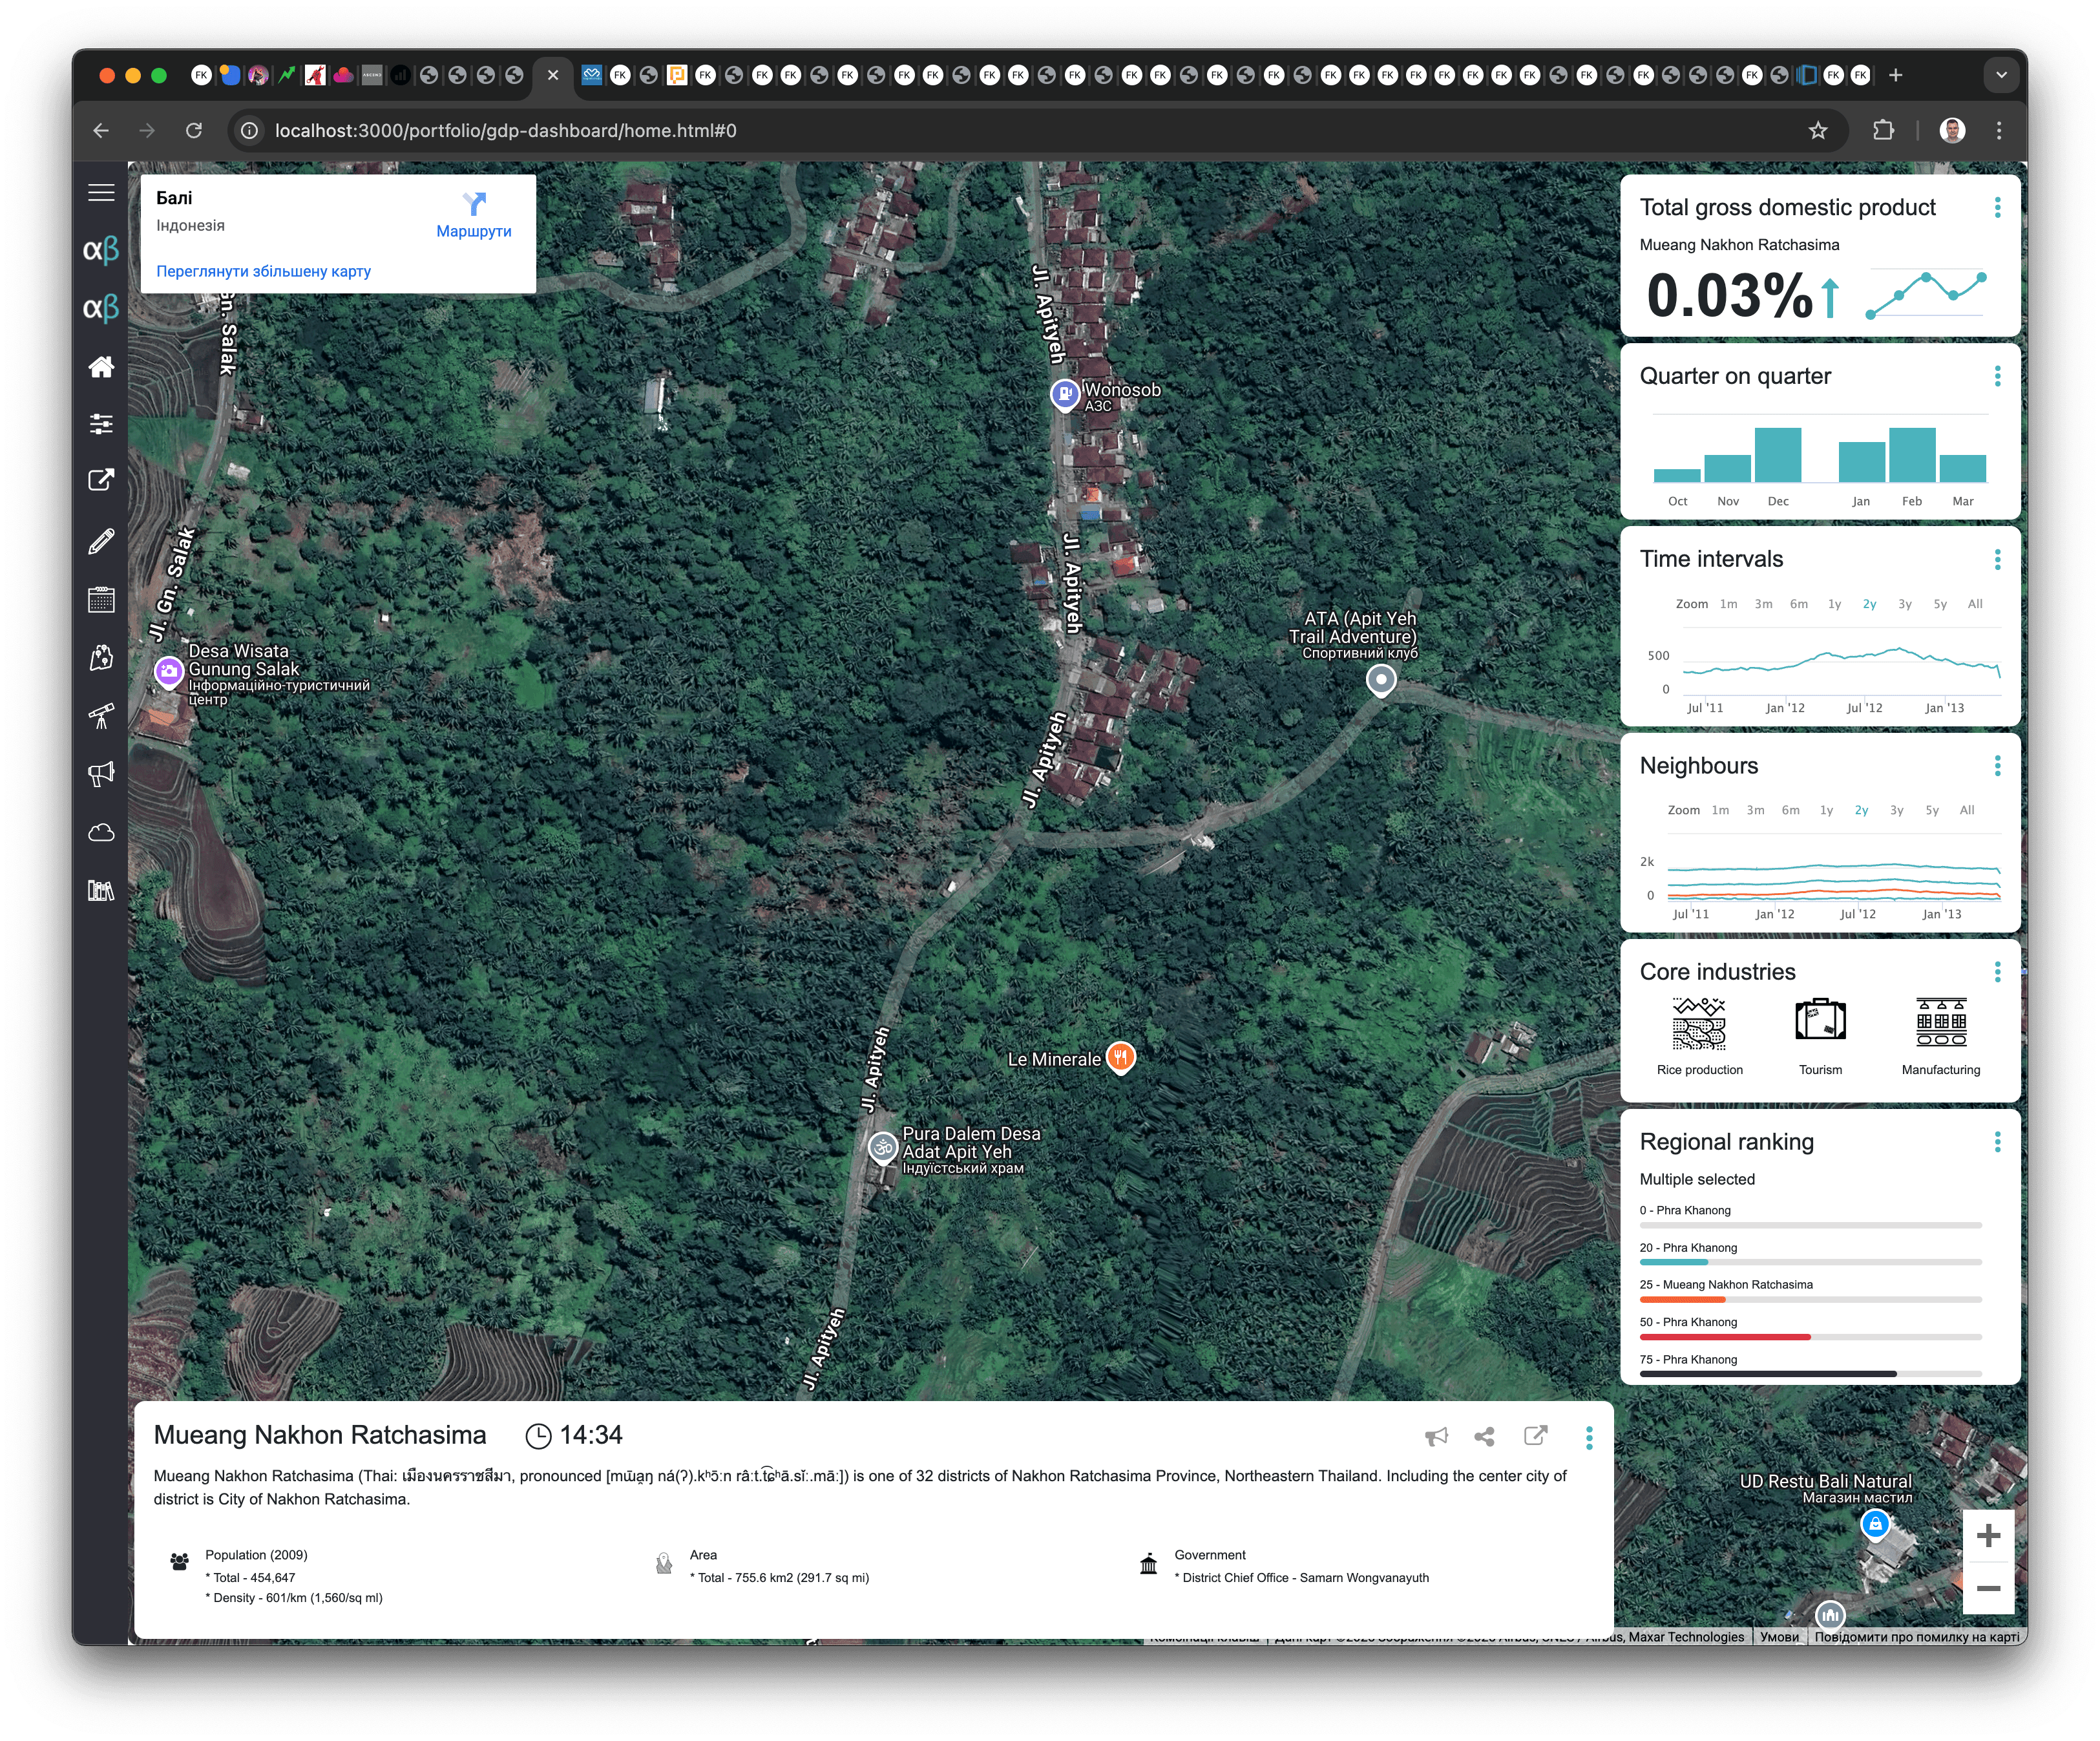Click the route directions arrow icon
Image resolution: width=2100 pixels, height=1741 pixels.
click(474, 204)
